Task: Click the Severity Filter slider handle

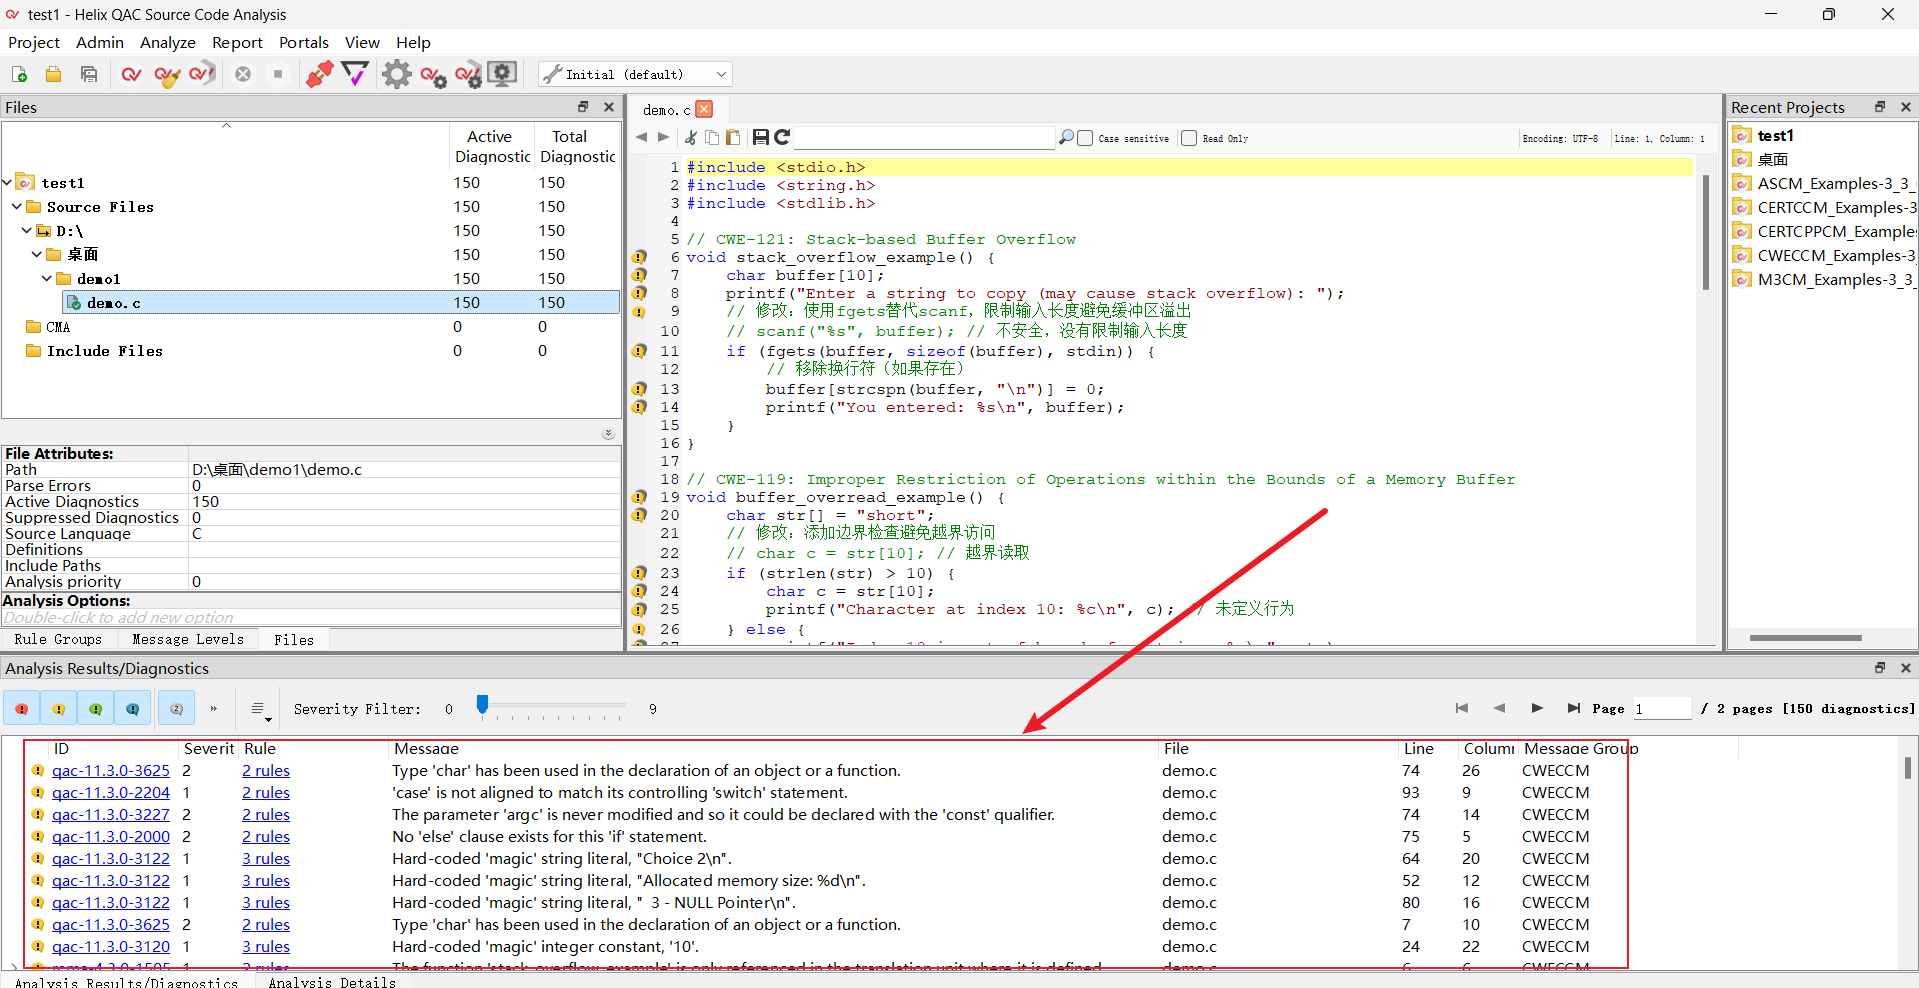Action: [483, 705]
